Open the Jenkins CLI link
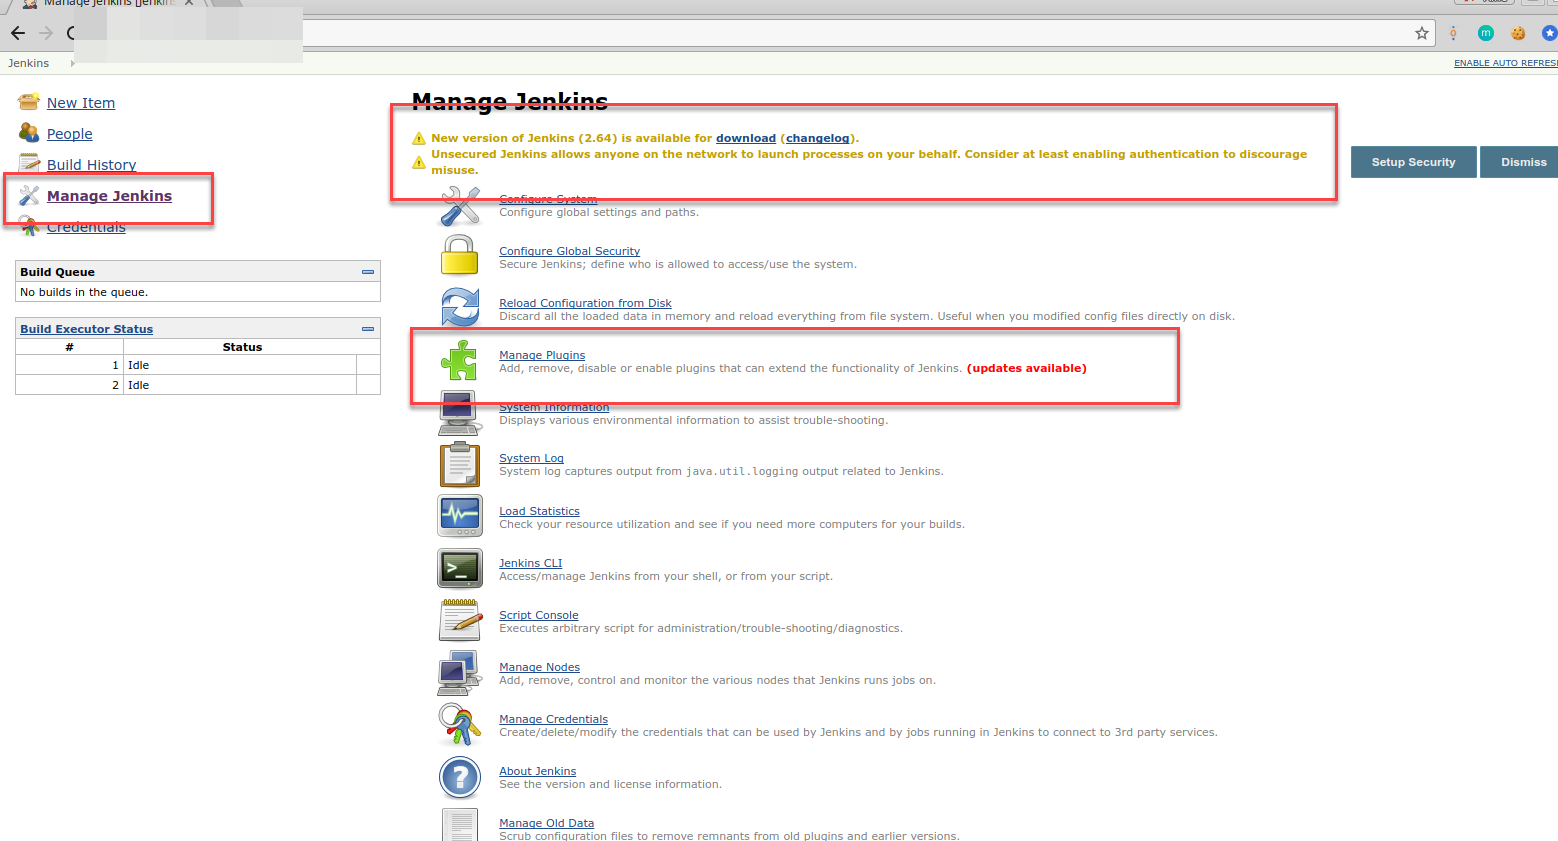 coord(530,563)
